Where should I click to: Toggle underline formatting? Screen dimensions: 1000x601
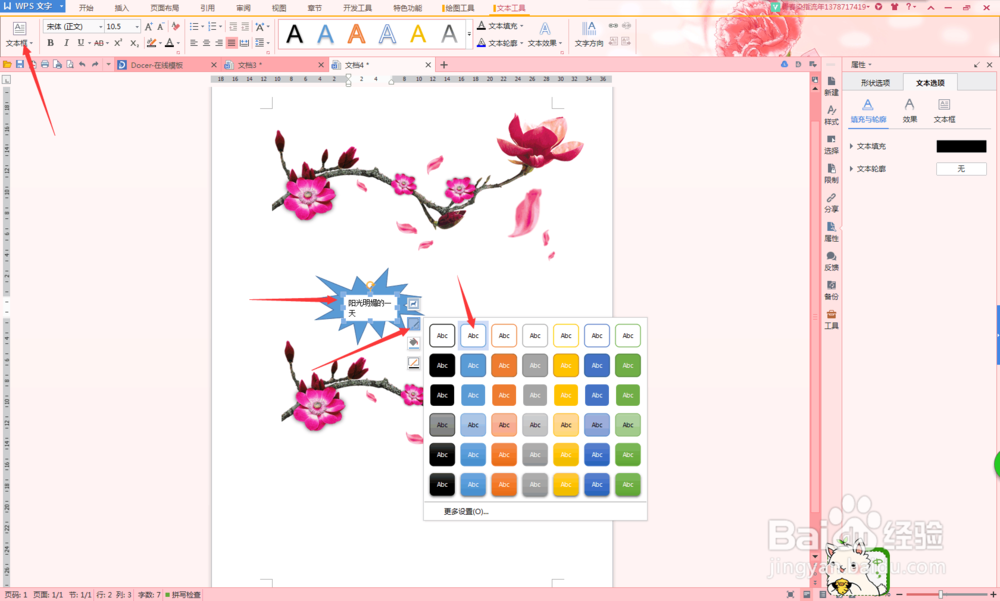click(77, 43)
